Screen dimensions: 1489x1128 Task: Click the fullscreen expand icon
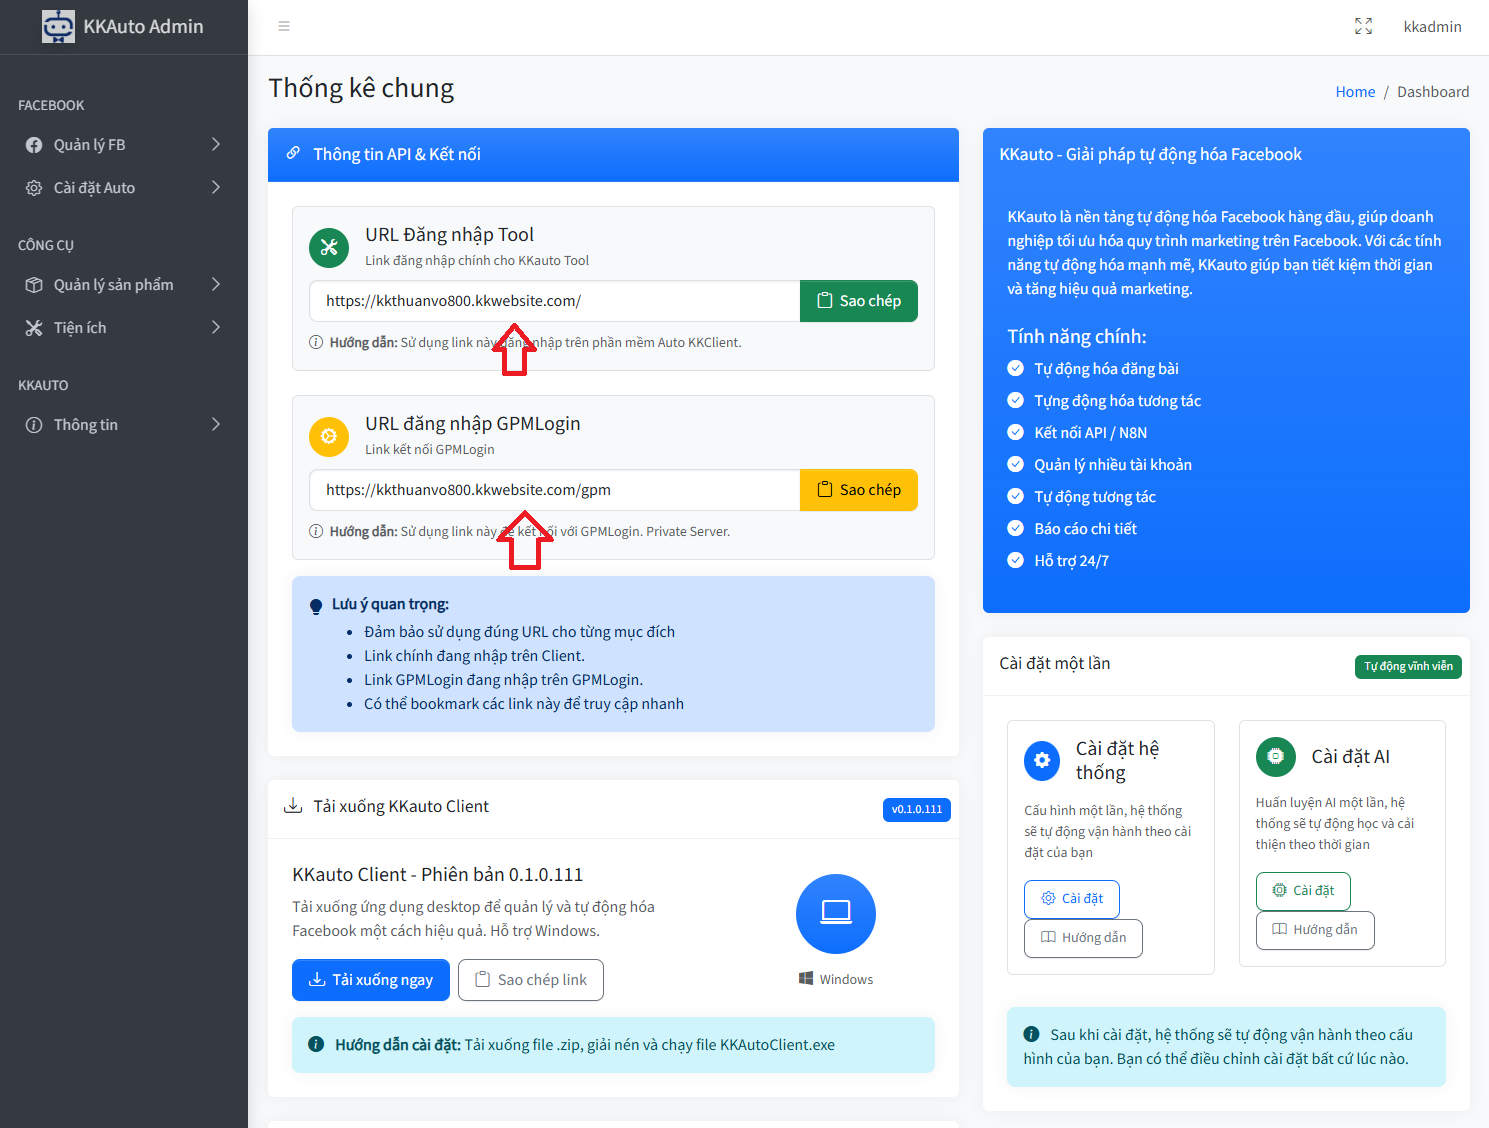coord(1363,26)
